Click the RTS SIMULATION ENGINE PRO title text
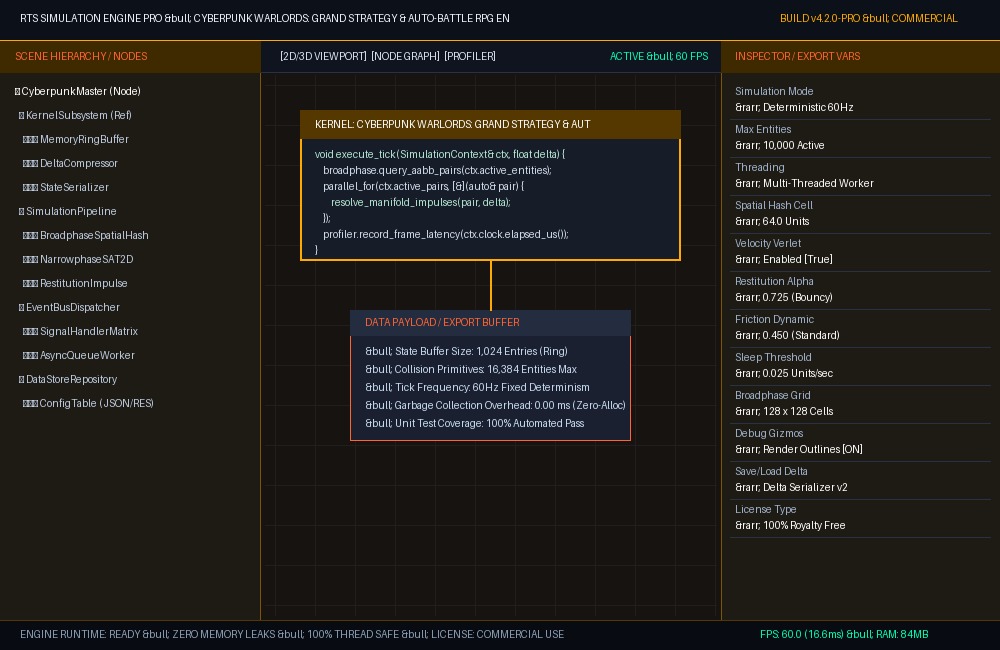The image size is (1000, 650). 265,18
